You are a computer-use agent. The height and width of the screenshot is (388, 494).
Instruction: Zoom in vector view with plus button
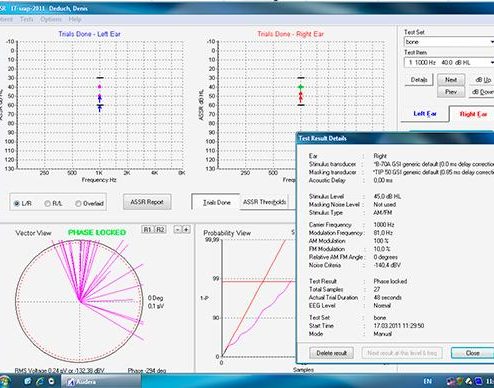click(x=186, y=230)
